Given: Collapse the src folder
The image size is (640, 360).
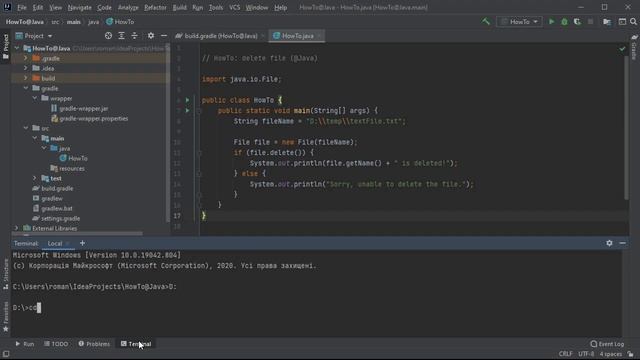Looking at the screenshot, I should [25, 128].
